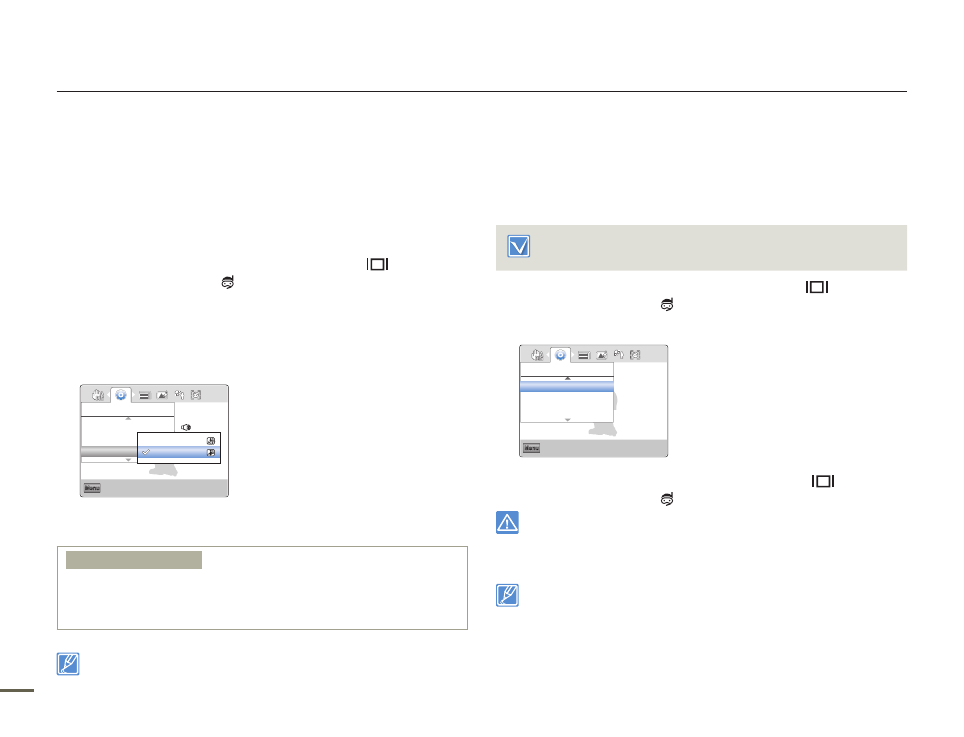Select the blue gear settings tab in left menu

click(x=121, y=395)
